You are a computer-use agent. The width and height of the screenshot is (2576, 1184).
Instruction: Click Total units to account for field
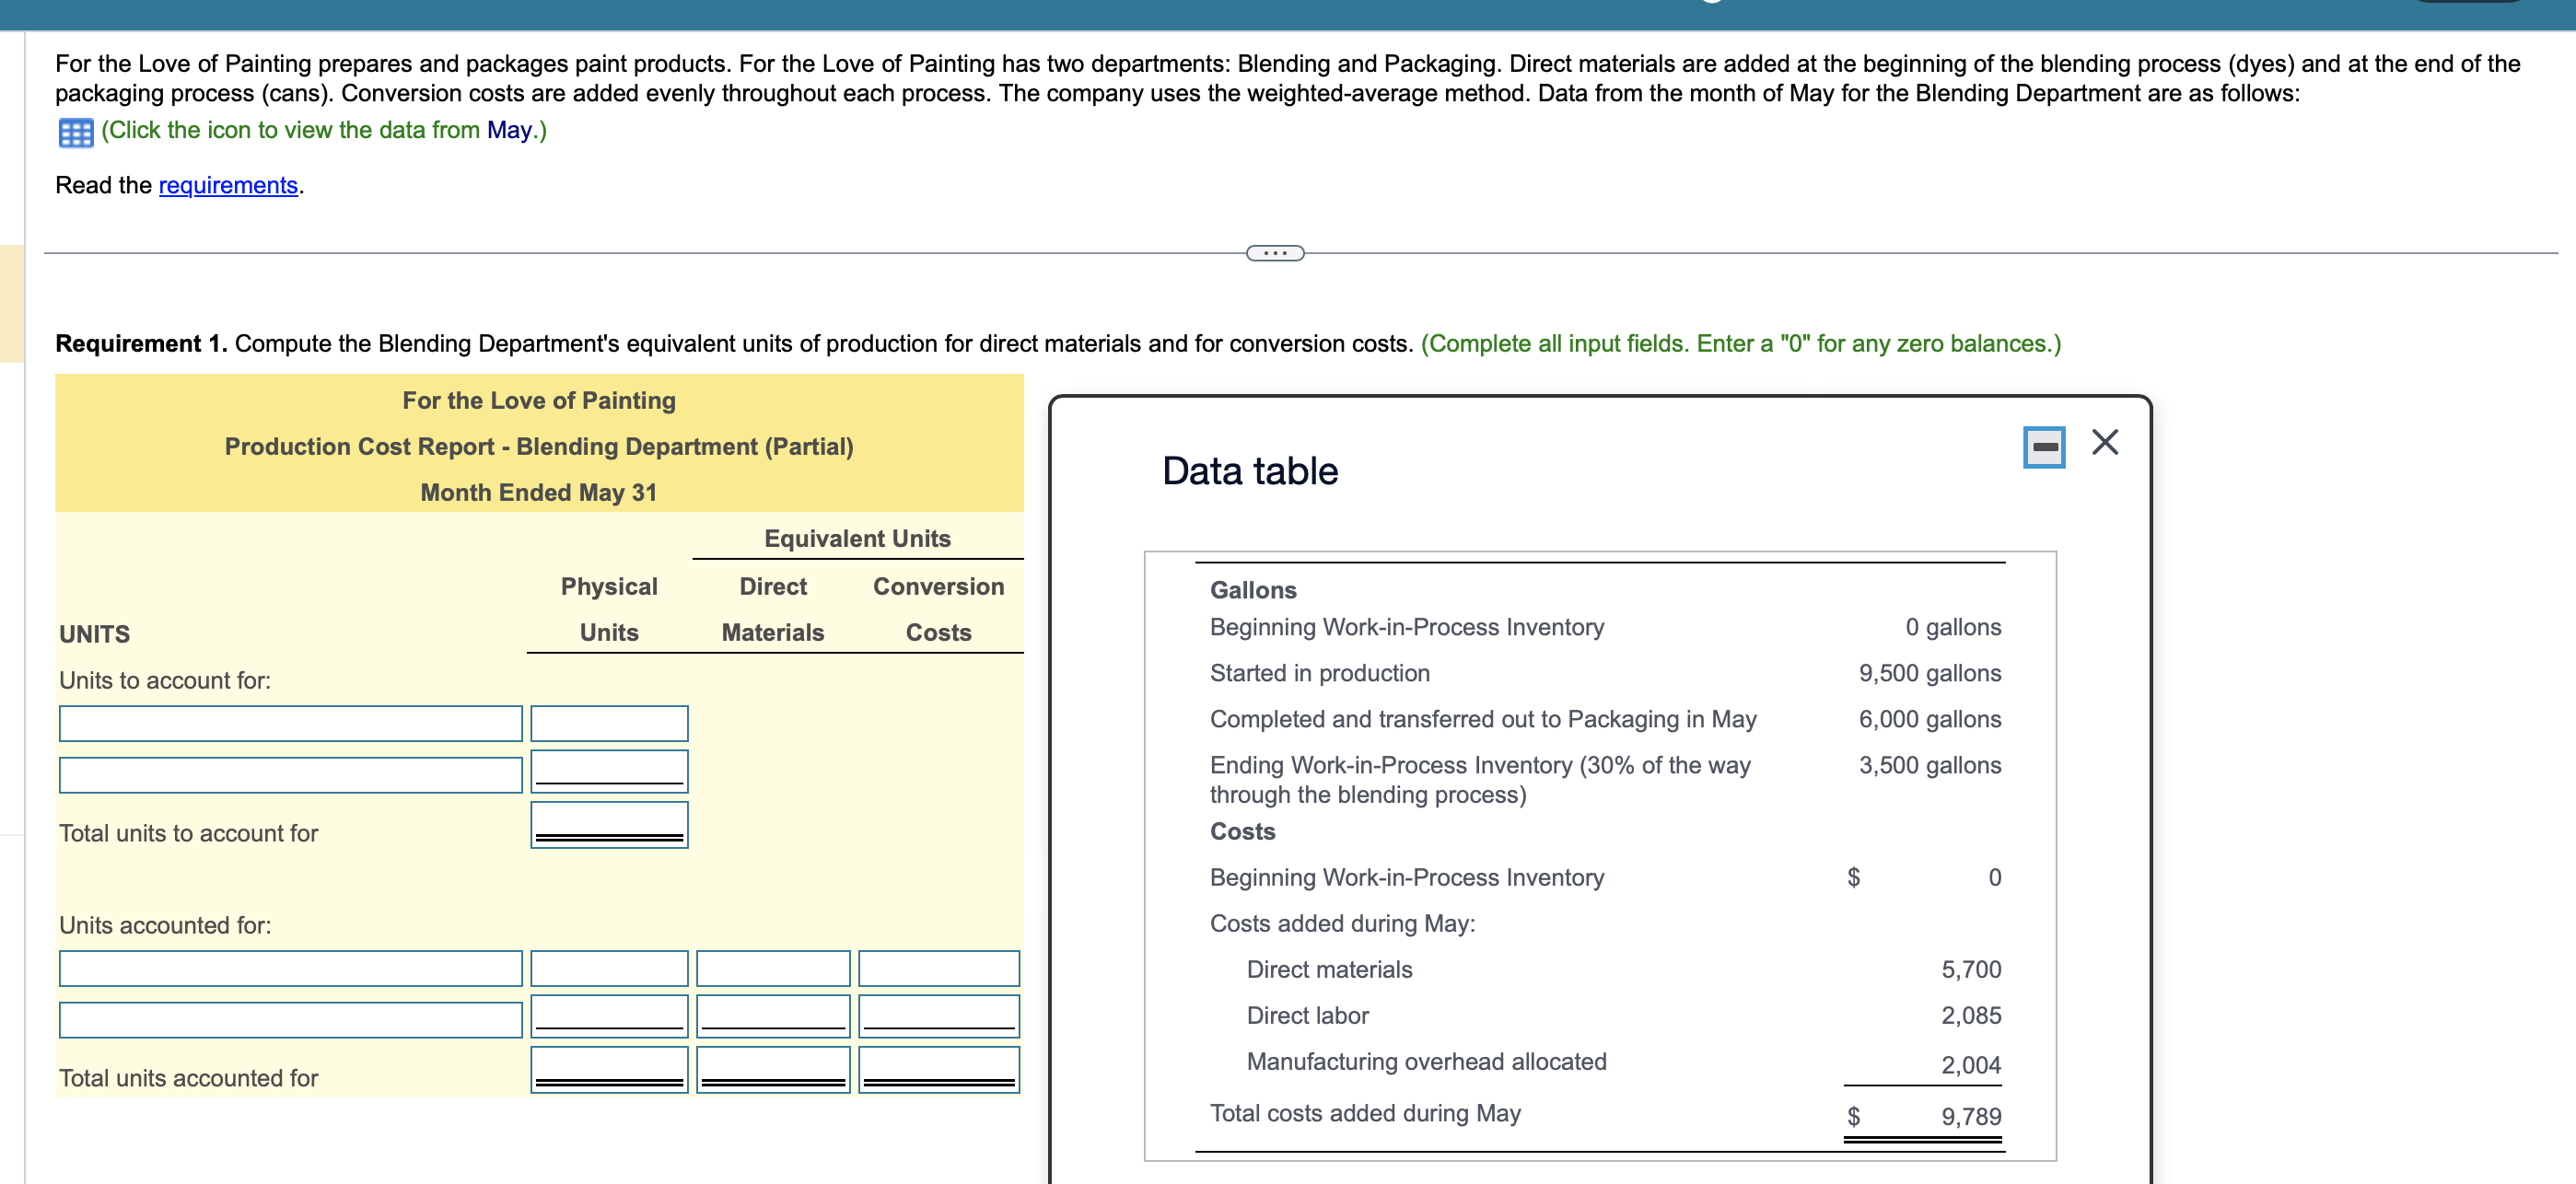[x=608, y=824]
